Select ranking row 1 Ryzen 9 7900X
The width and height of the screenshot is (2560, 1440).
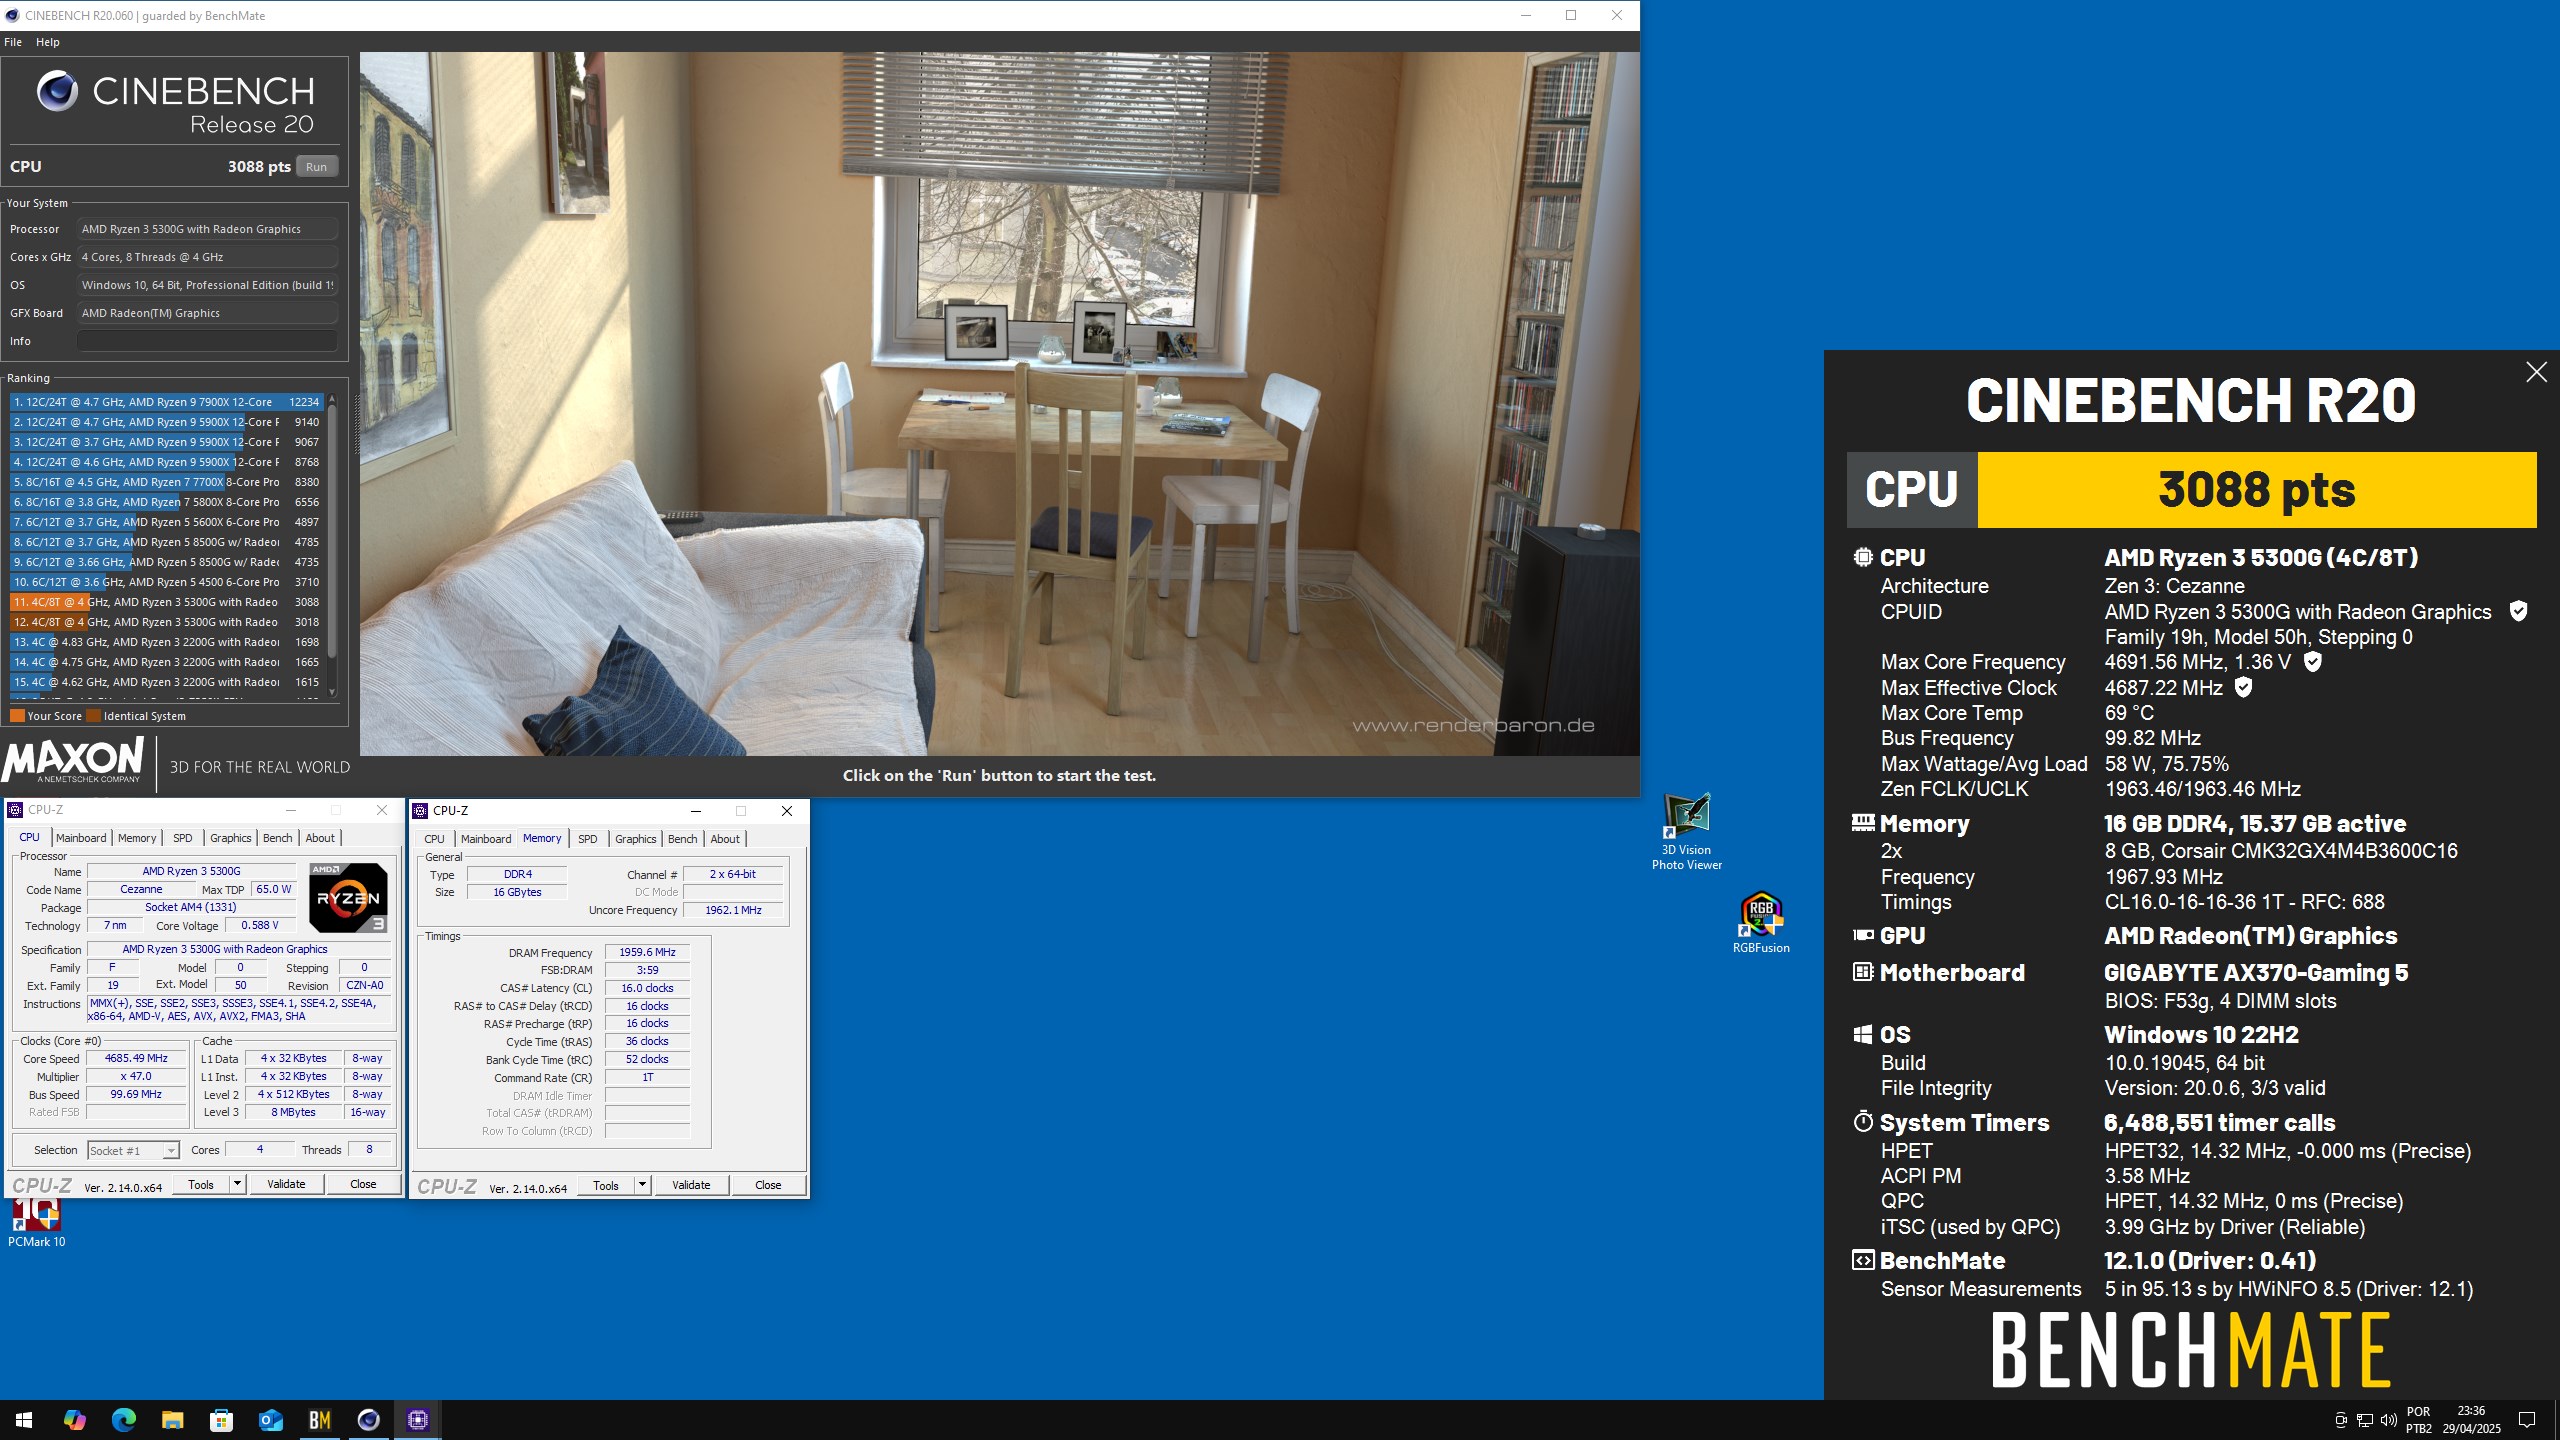166,402
